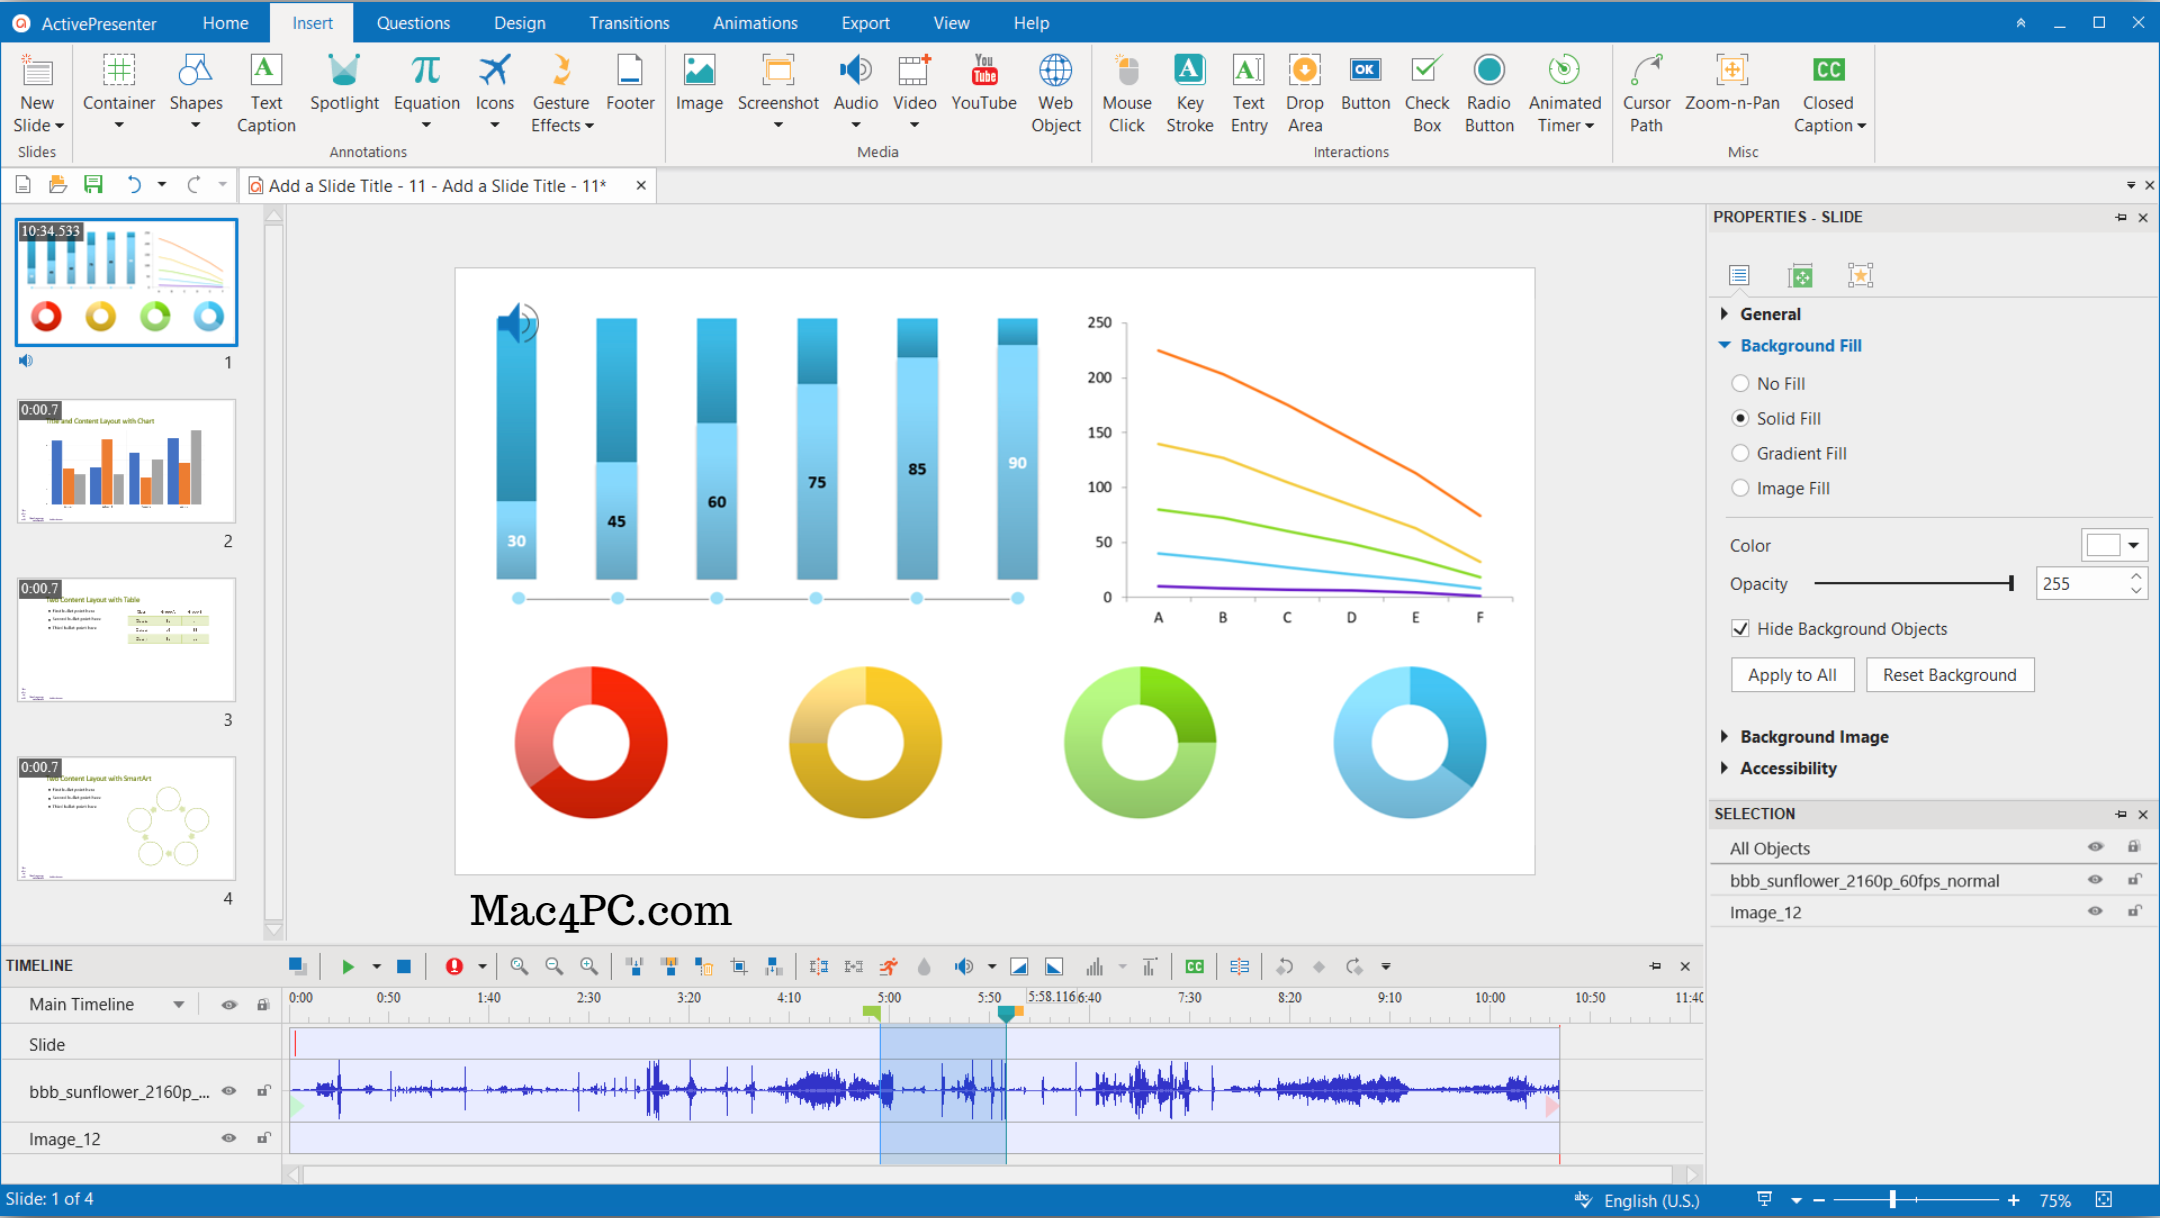Select the Cursor Path tool
The height and width of the screenshot is (1218, 2160).
coord(1645,90)
